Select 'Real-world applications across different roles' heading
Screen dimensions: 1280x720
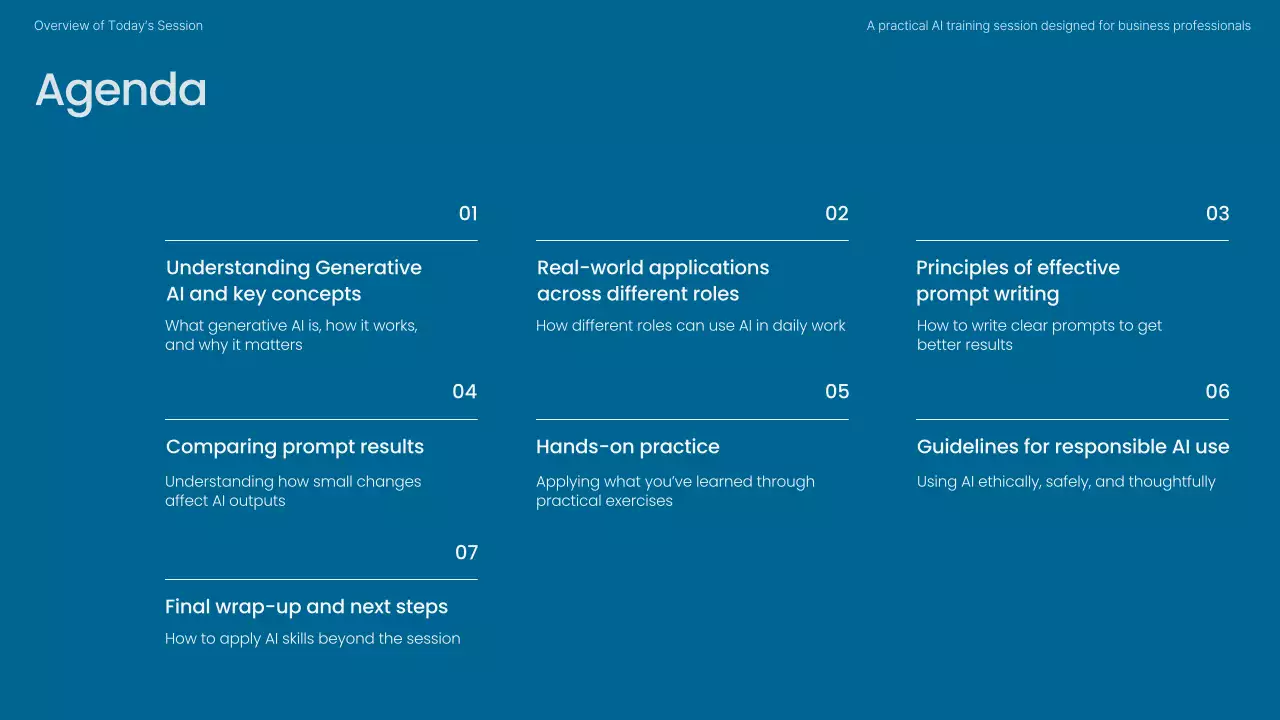pyautogui.click(x=653, y=281)
